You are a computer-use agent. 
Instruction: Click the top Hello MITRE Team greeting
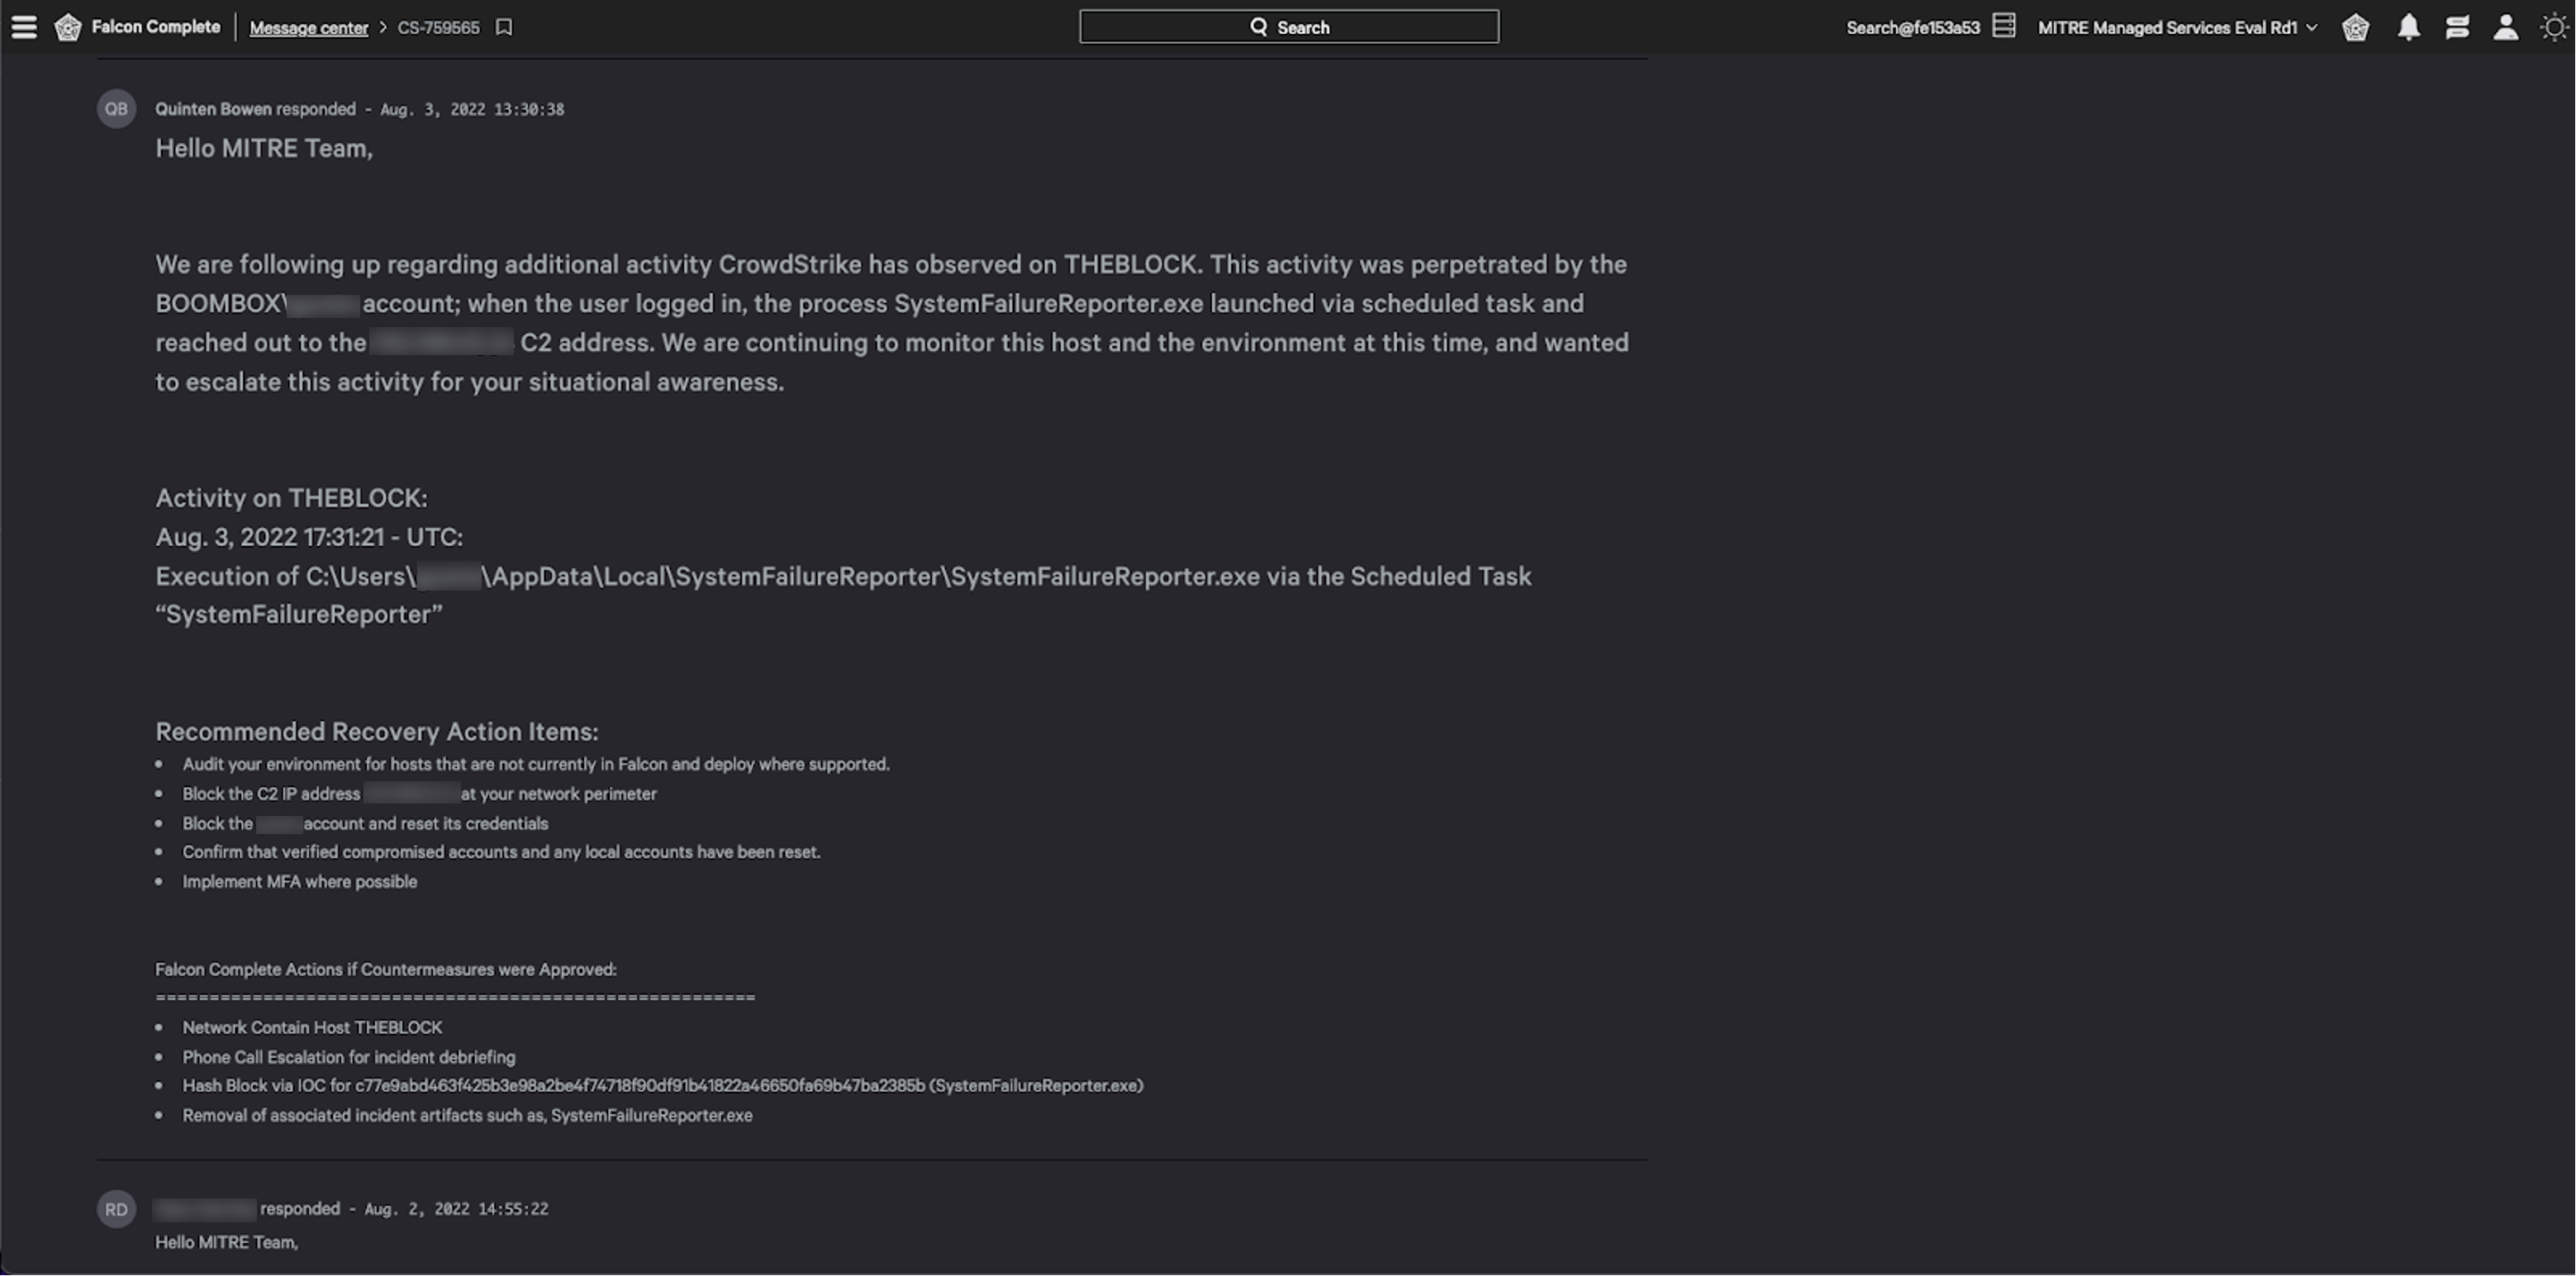(x=264, y=148)
